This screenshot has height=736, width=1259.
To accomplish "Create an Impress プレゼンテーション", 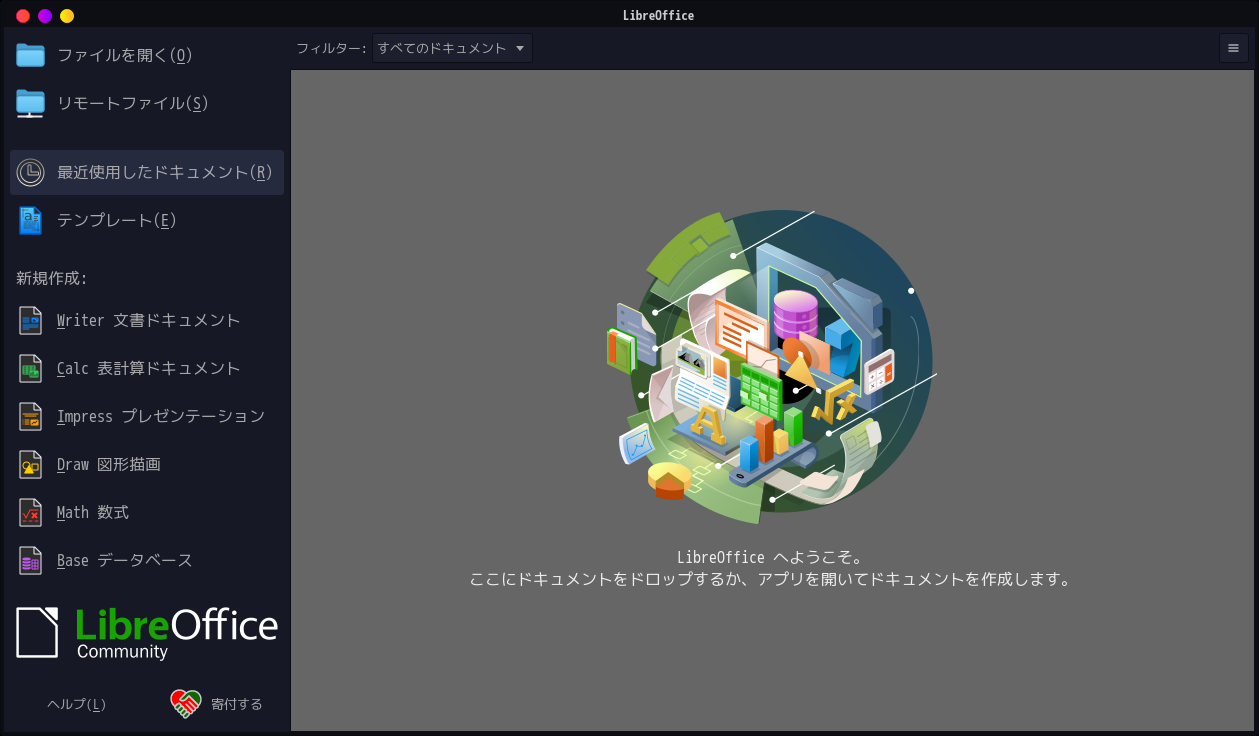I will click(x=147, y=416).
